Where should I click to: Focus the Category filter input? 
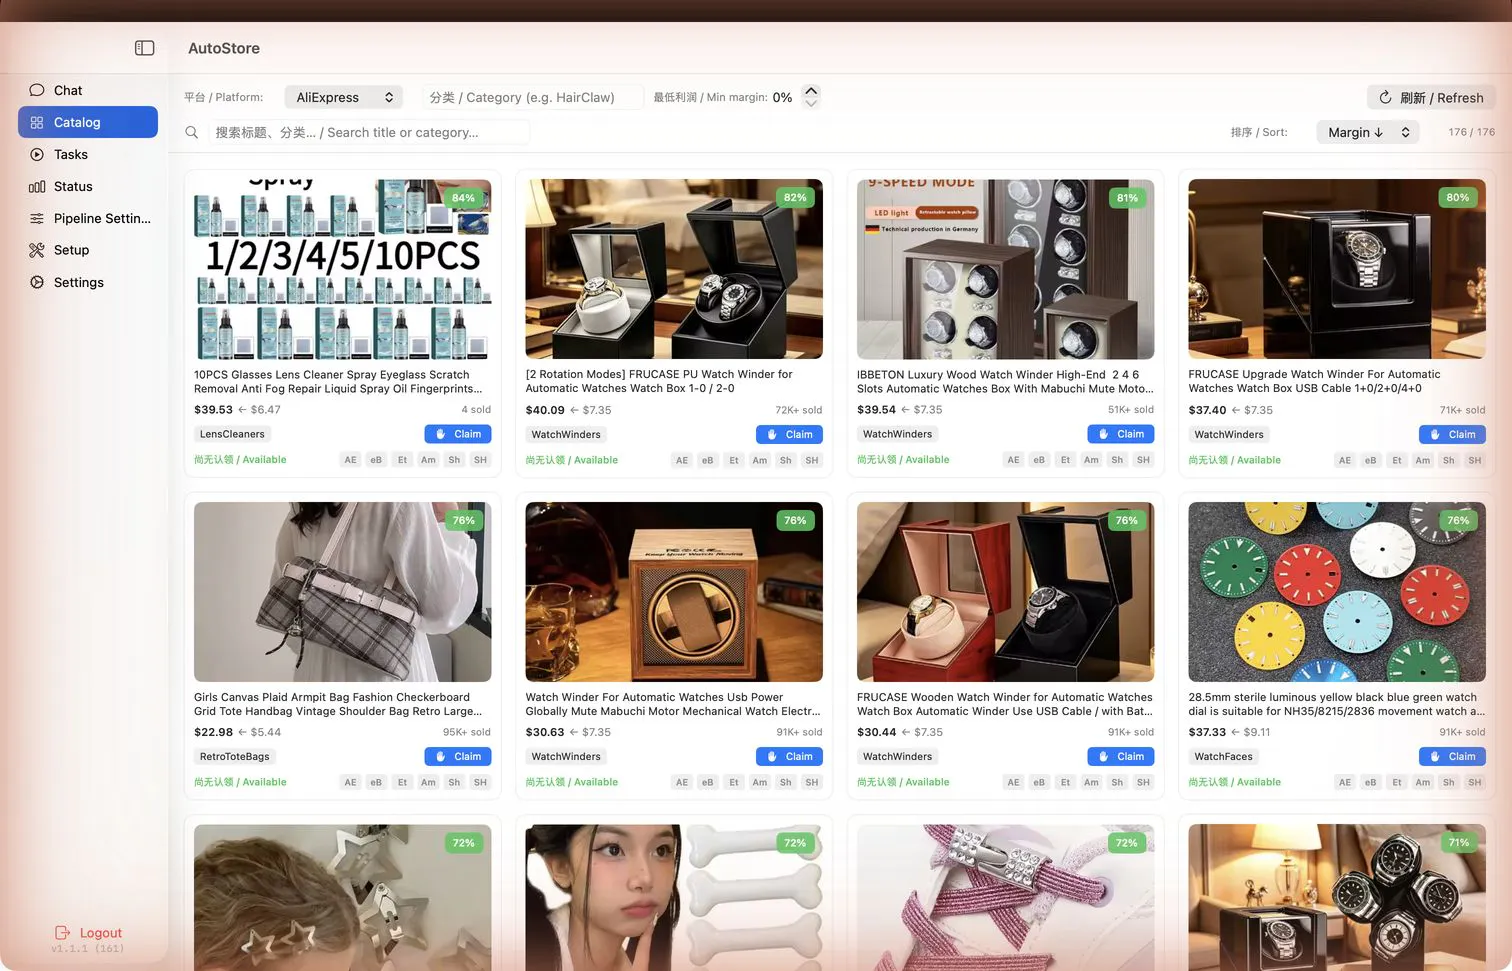coord(532,97)
